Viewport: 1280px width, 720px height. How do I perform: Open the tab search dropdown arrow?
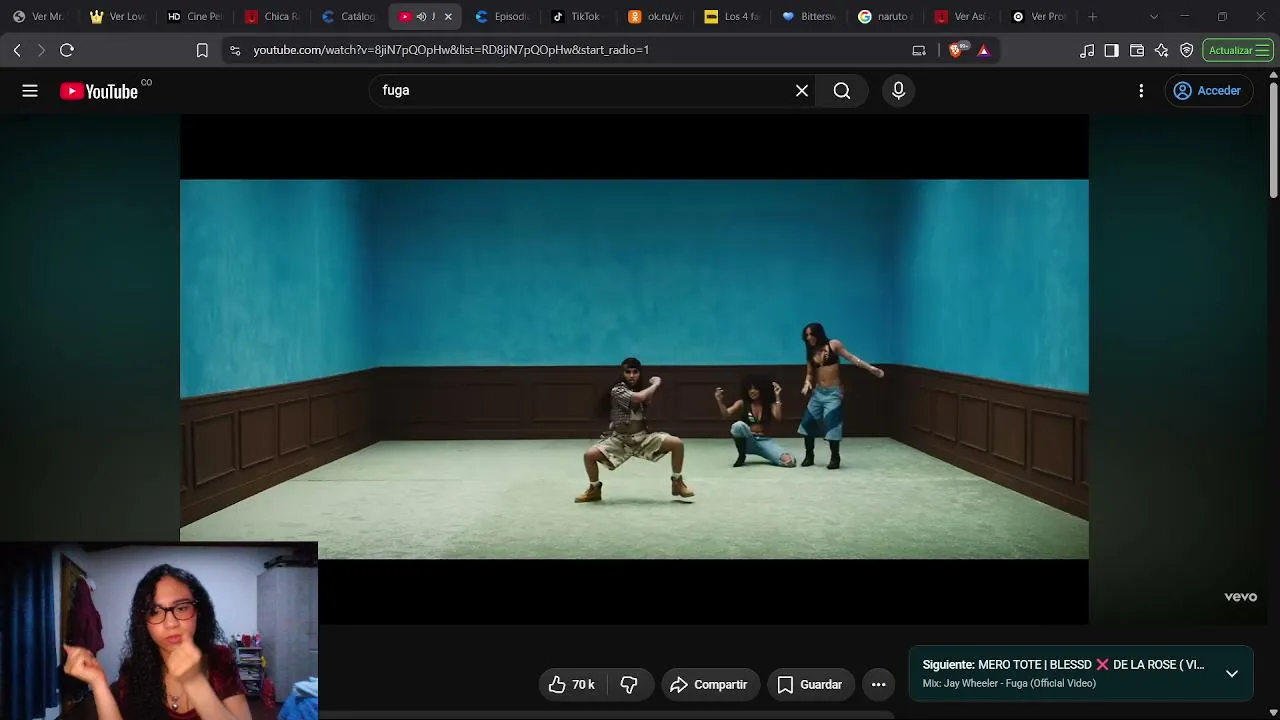(1154, 16)
